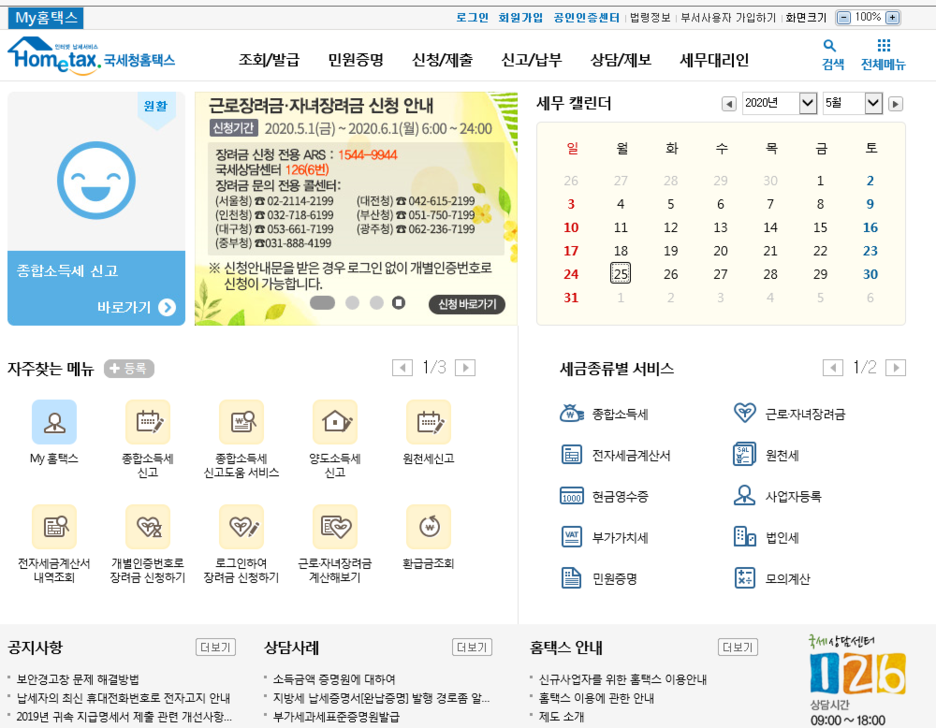The image size is (936, 728).
Task: Click the 모의계산 calculator icon
Action: pos(744,578)
